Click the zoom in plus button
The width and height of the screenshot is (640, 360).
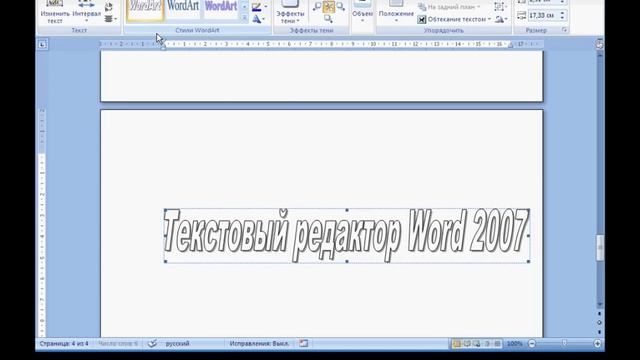597,344
